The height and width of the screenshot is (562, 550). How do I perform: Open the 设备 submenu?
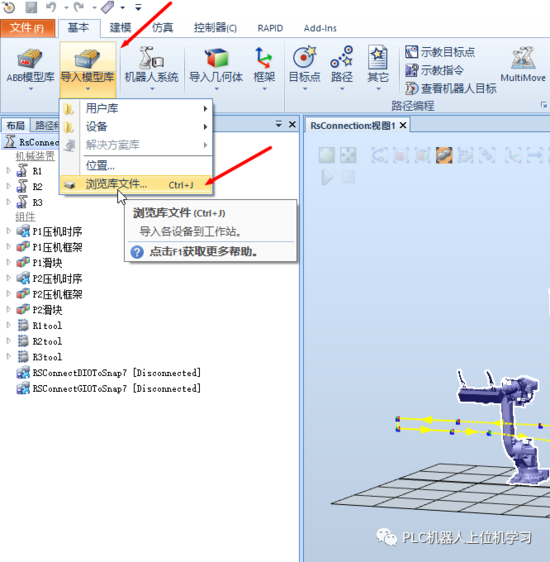tap(136, 127)
